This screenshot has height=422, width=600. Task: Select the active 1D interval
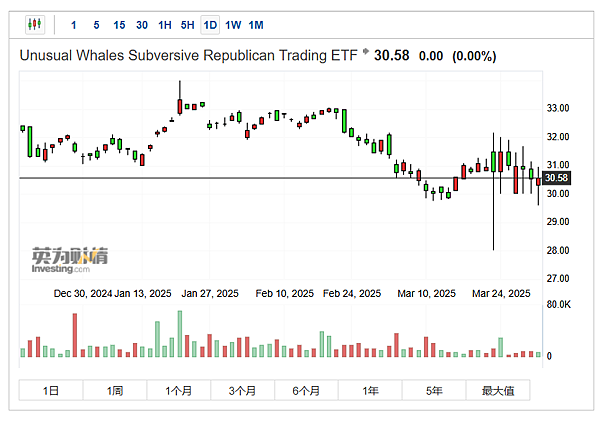[x=210, y=25]
